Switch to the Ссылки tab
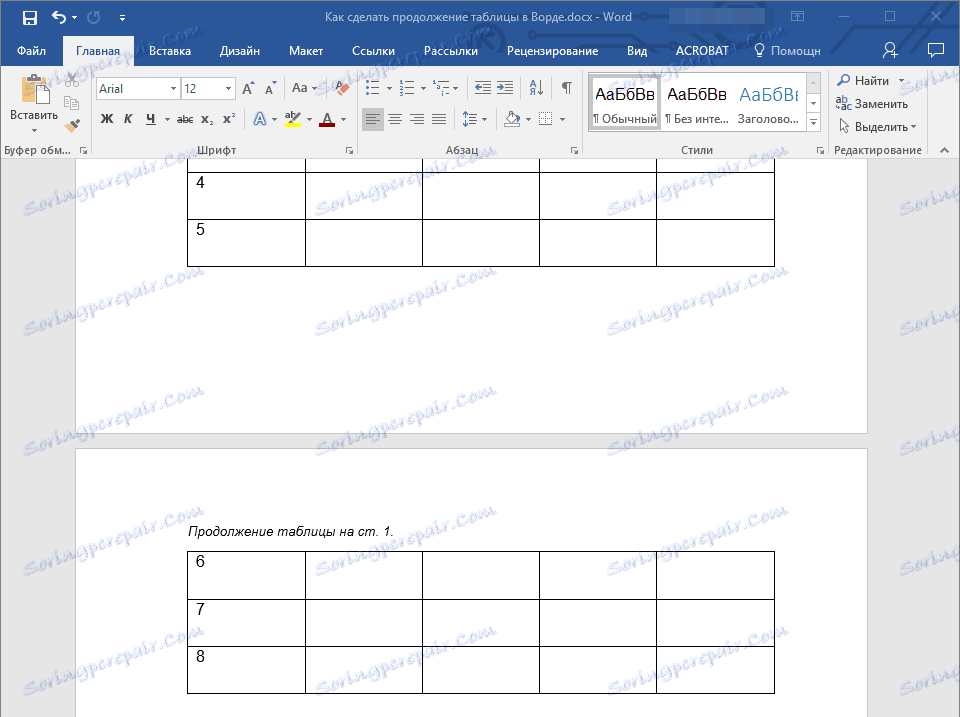Screen dimensions: 960x717 click(373, 51)
